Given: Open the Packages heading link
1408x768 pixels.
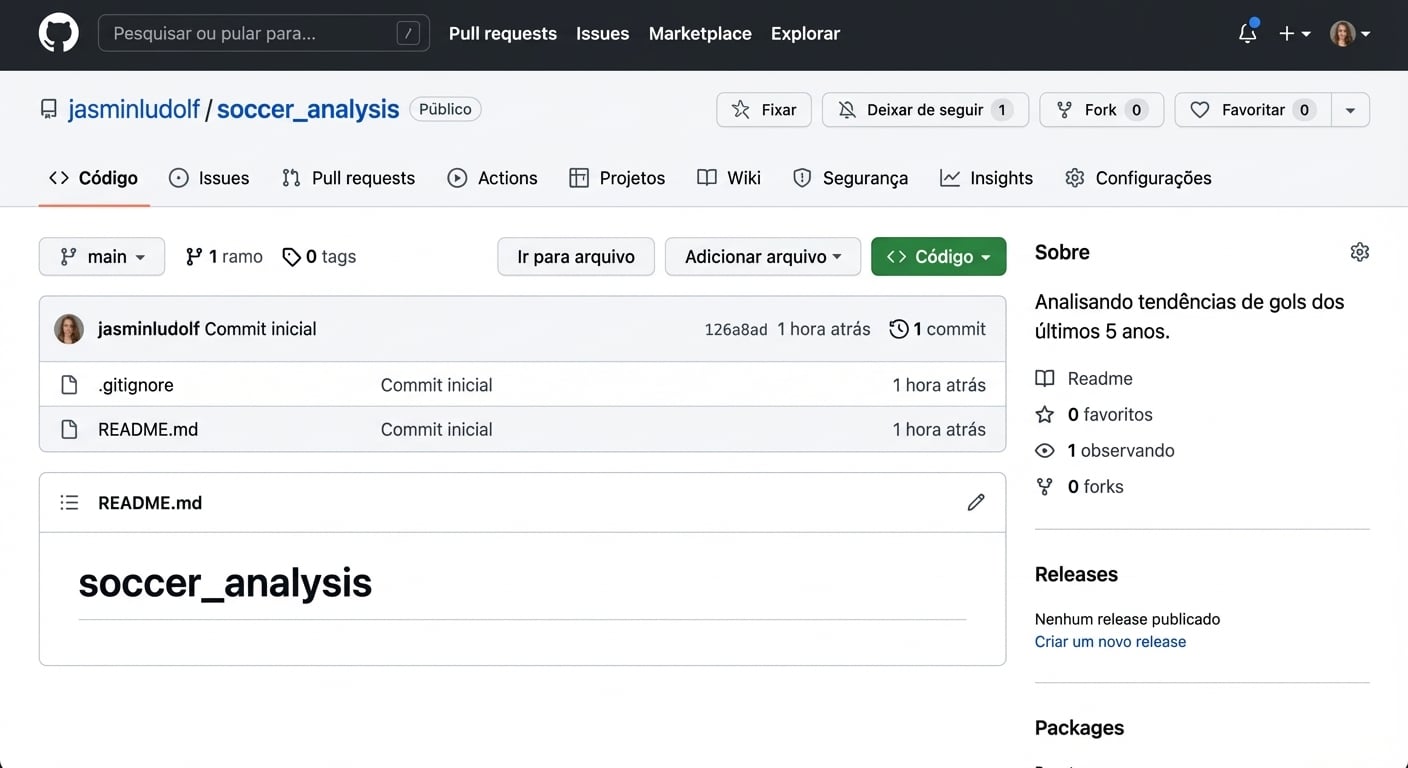Looking at the screenshot, I should (x=1079, y=728).
